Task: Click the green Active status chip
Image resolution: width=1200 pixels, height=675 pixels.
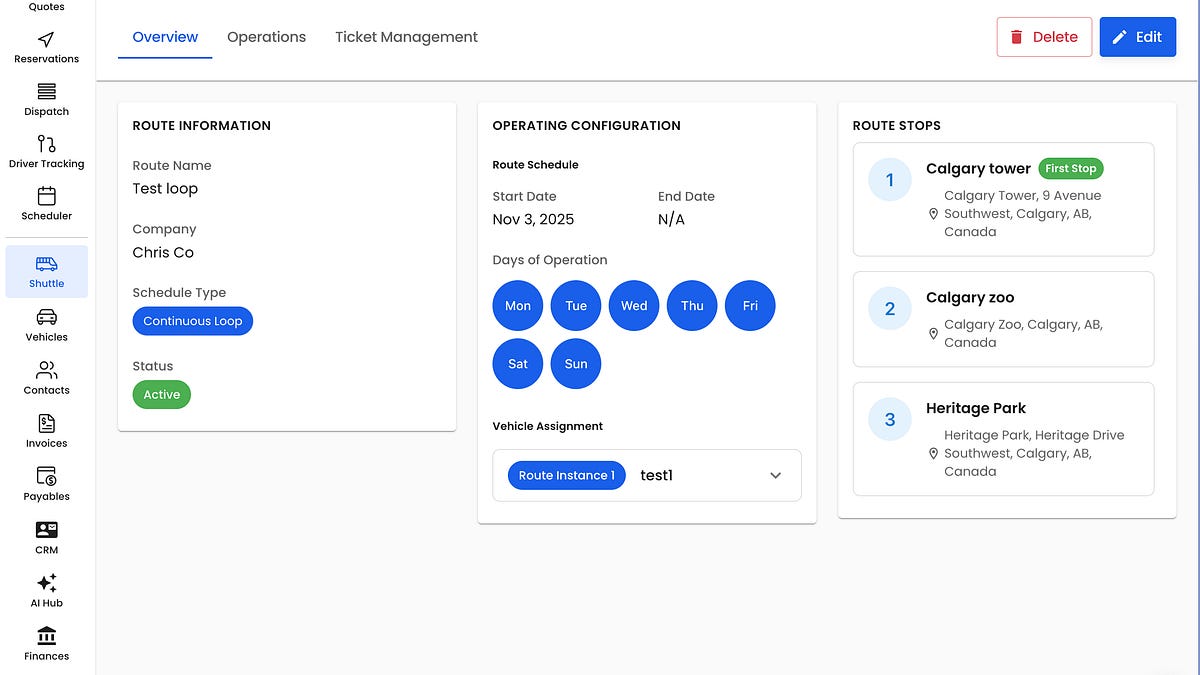Action: (x=162, y=394)
